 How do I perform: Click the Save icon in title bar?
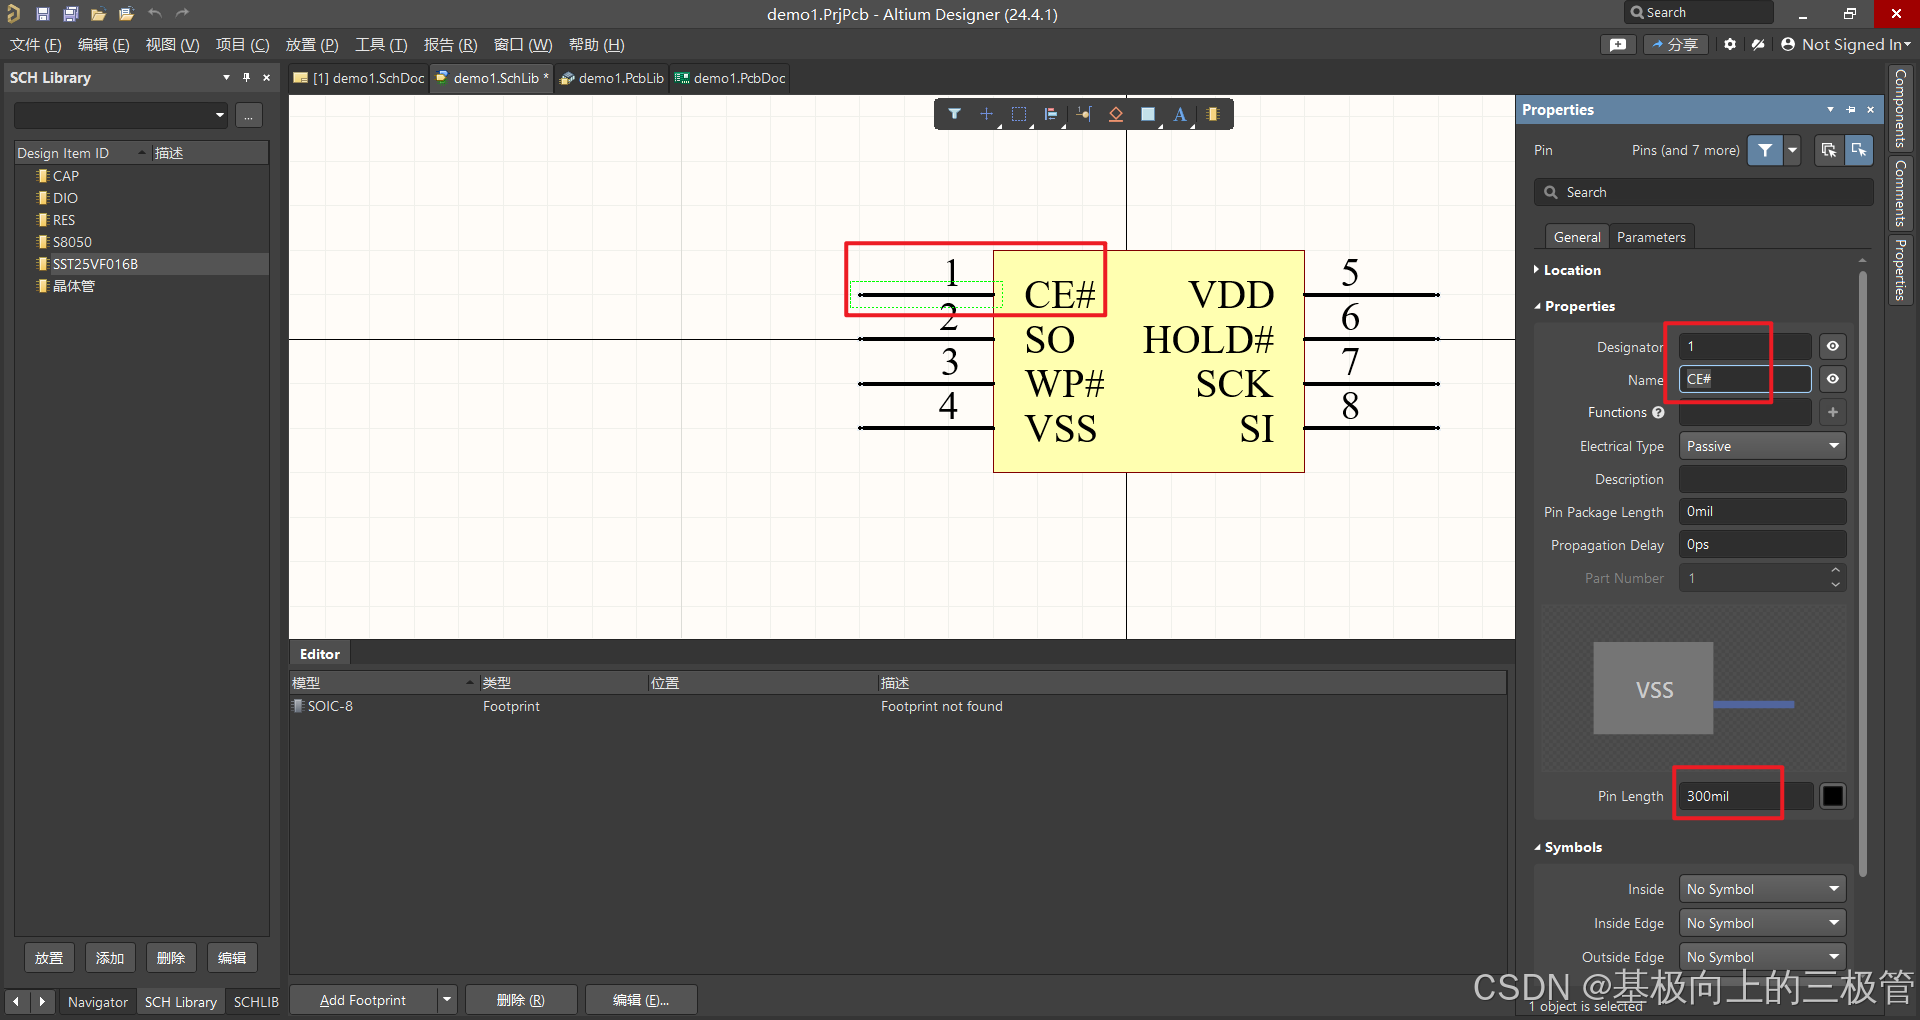click(43, 14)
